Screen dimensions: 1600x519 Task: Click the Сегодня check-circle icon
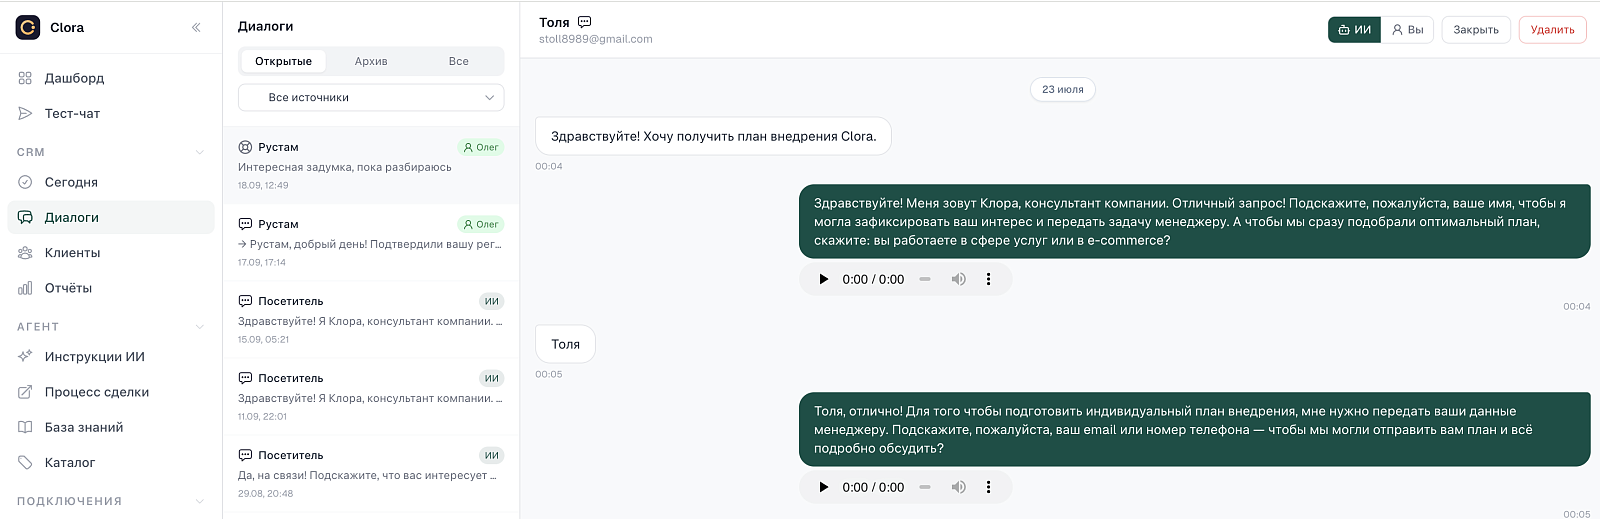coord(25,182)
